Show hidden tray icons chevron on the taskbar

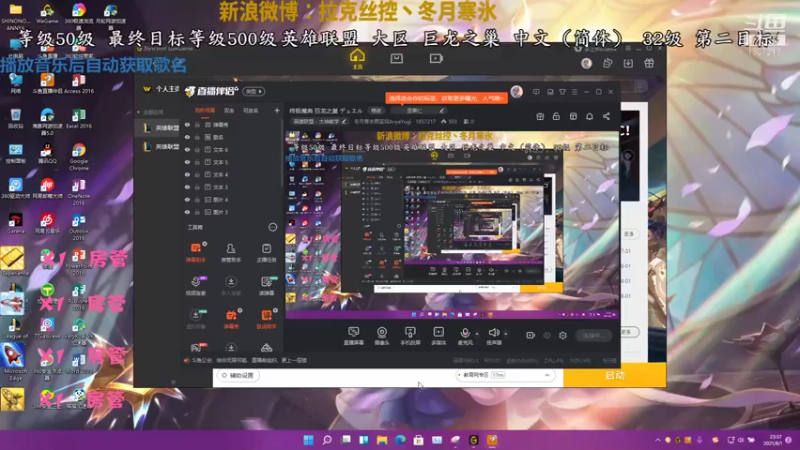[658, 440]
